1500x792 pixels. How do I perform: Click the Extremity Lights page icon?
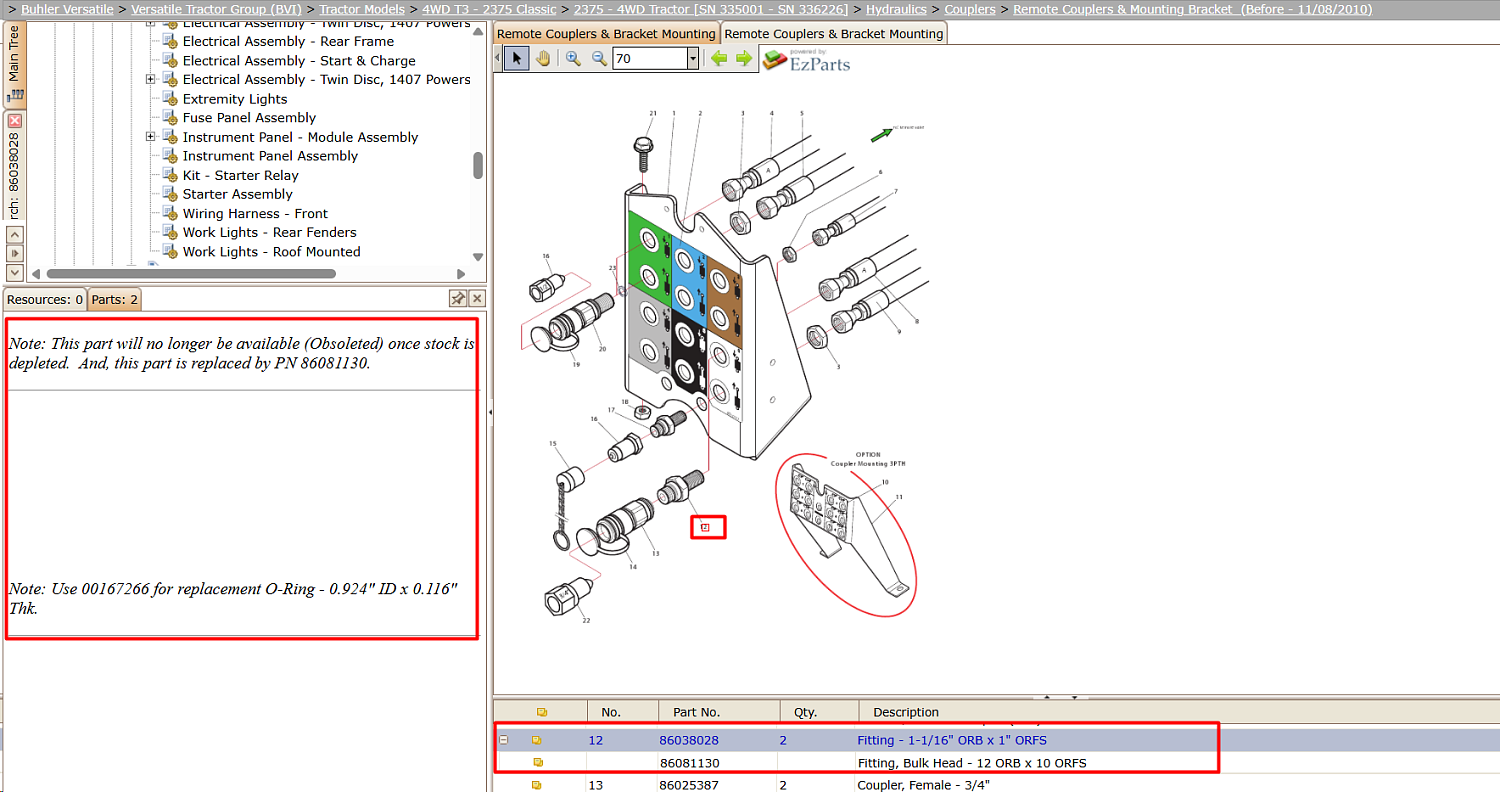(170, 99)
